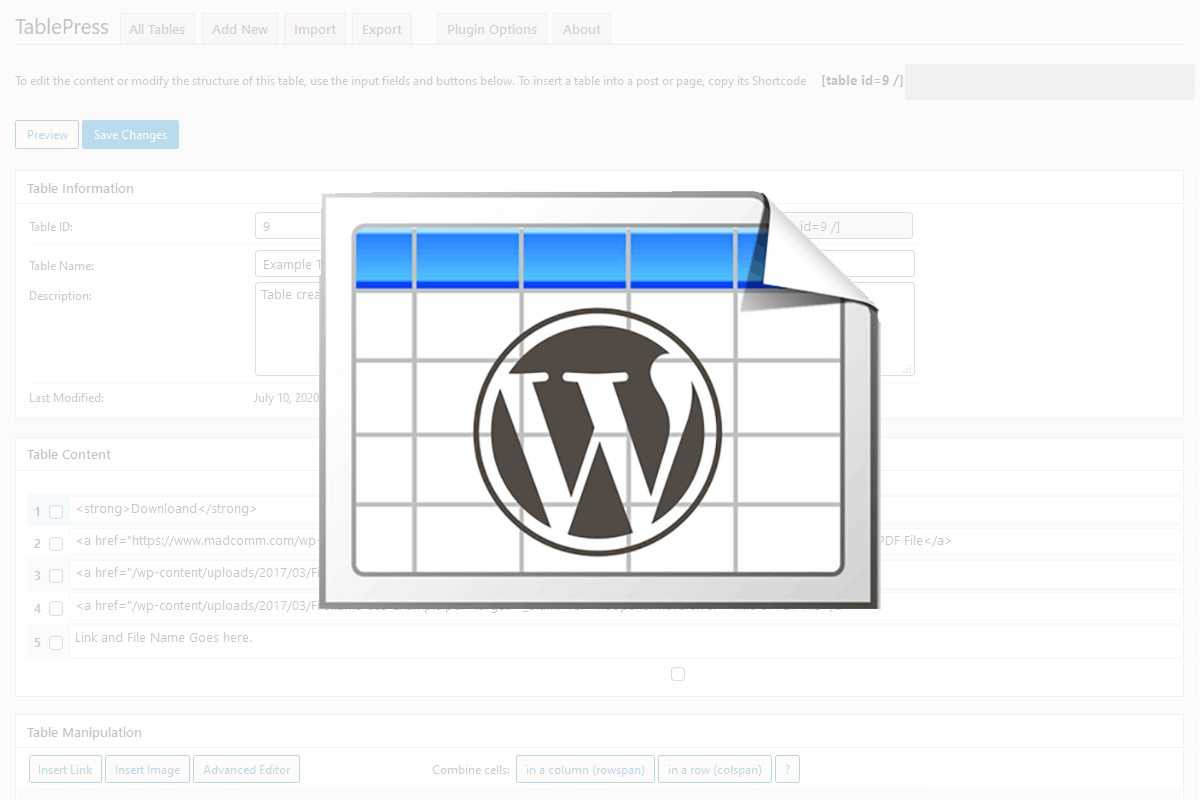Screen dimensions: 1200x800
Task: Select the row 1 checkbox
Action: 56,512
